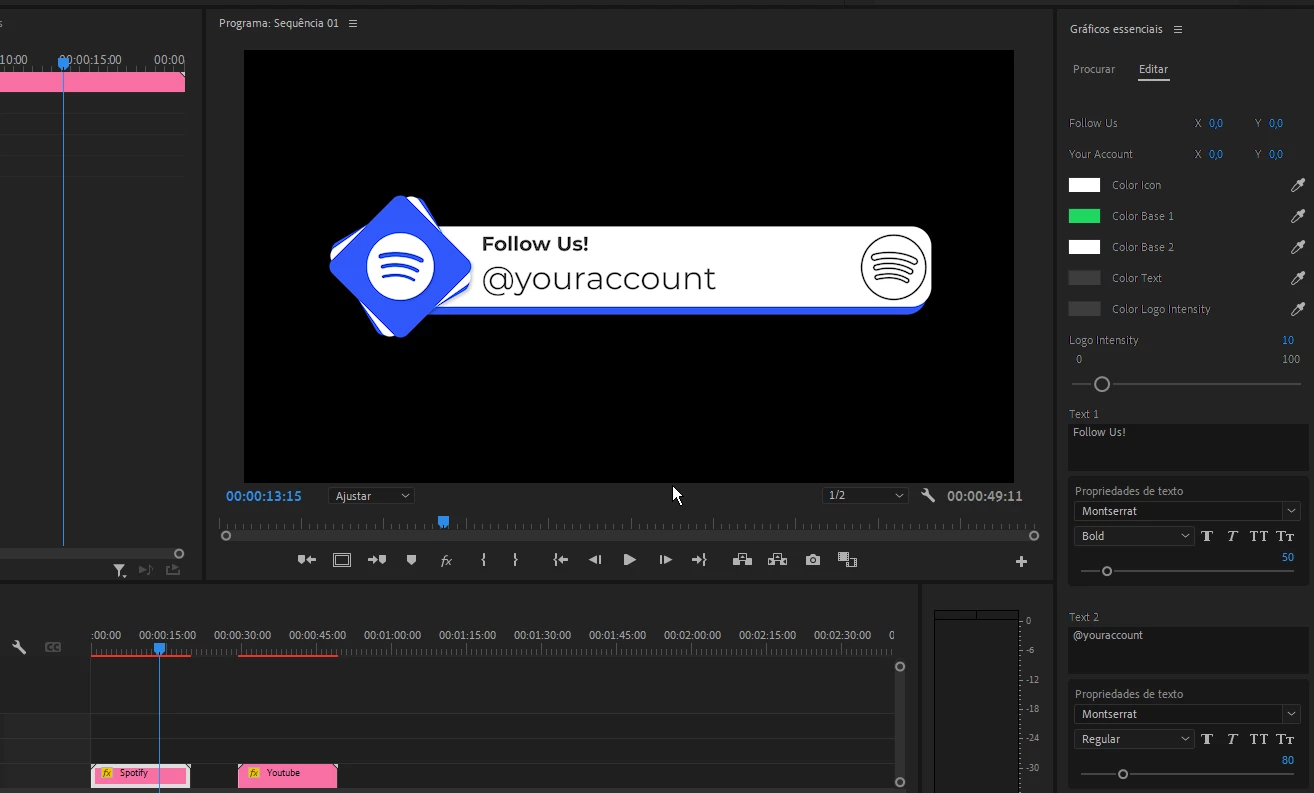Toggle small caps for Text 1
Viewport: 1314px width, 793px height.
(x=1286, y=536)
